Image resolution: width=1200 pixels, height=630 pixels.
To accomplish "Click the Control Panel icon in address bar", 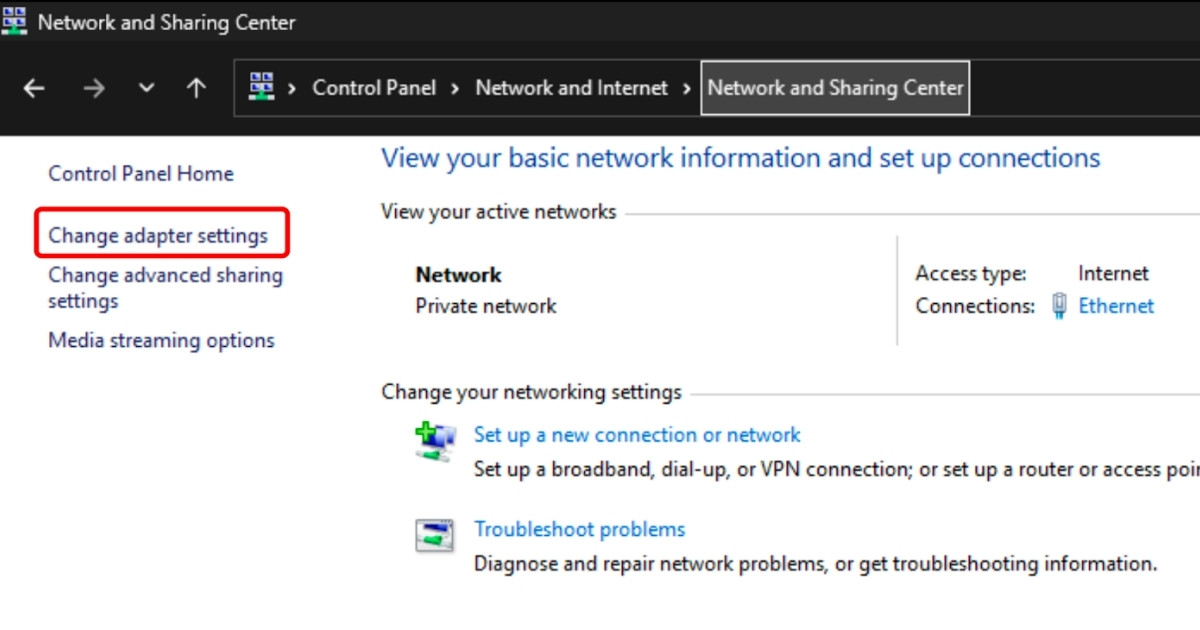I will pyautogui.click(x=261, y=88).
